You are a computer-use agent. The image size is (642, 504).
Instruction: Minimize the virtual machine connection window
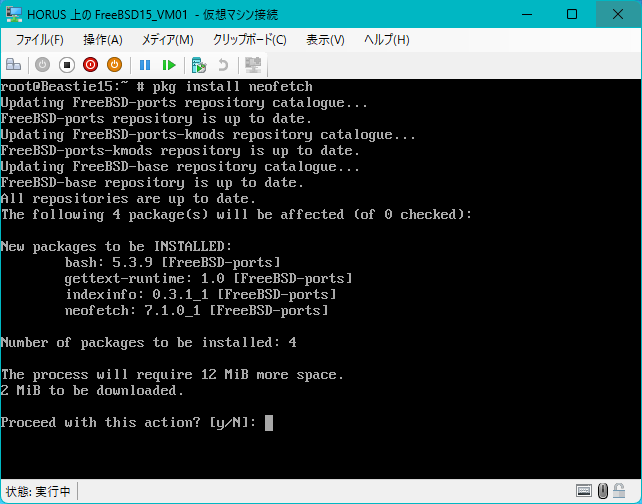coord(527,14)
